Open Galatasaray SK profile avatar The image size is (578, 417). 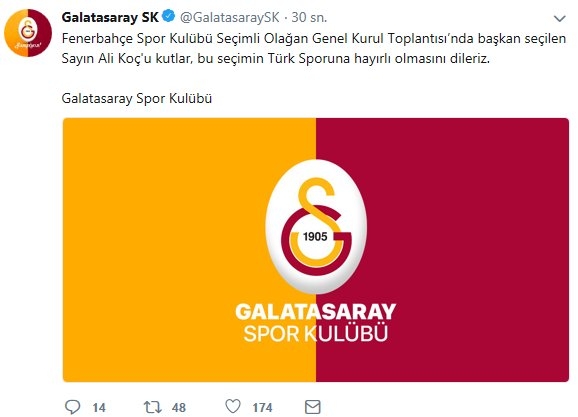click(28, 33)
